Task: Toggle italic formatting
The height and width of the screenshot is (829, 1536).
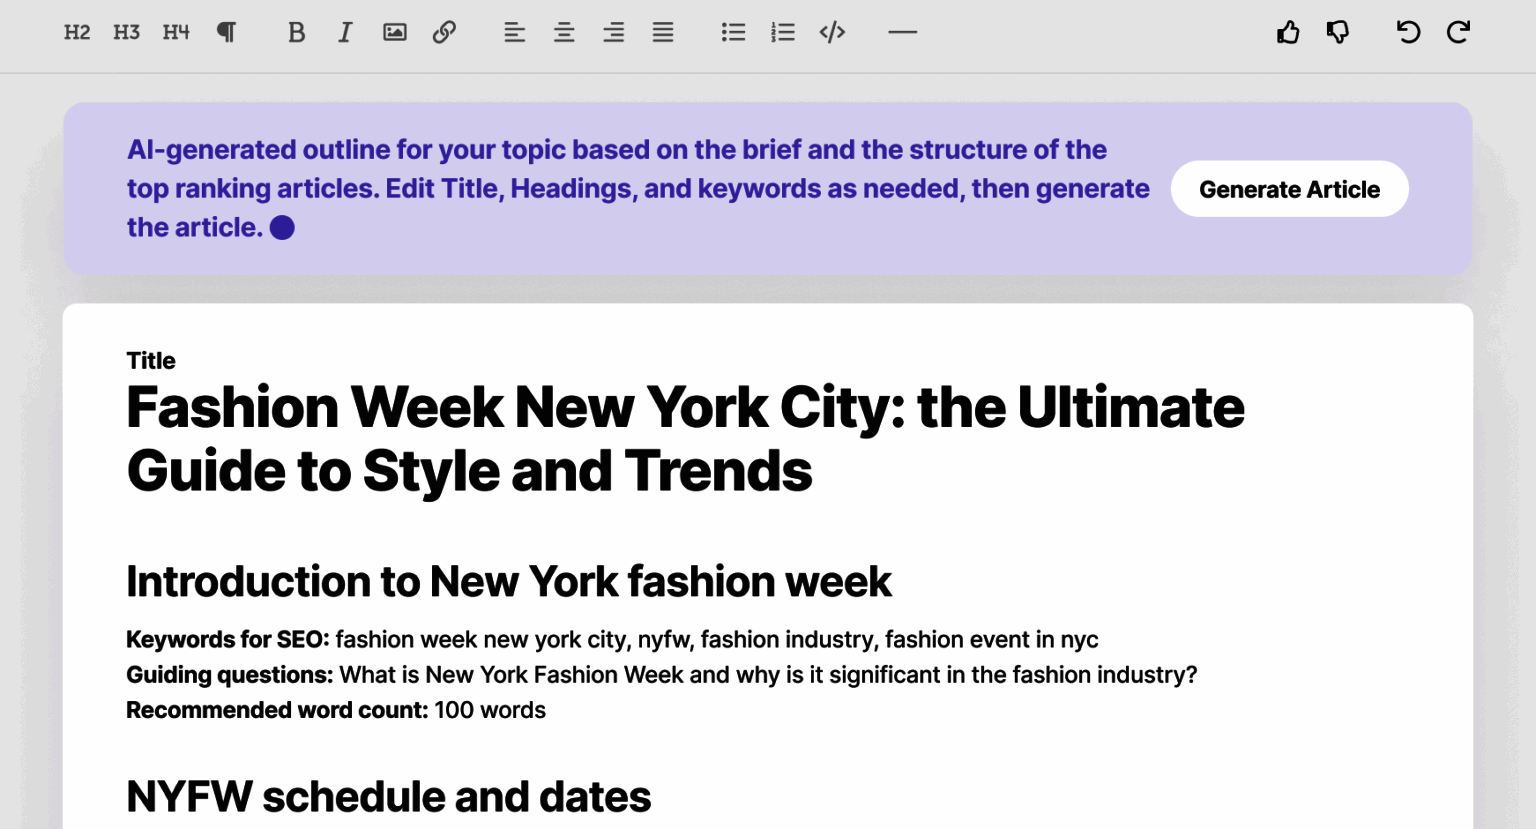Action: coord(345,32)
